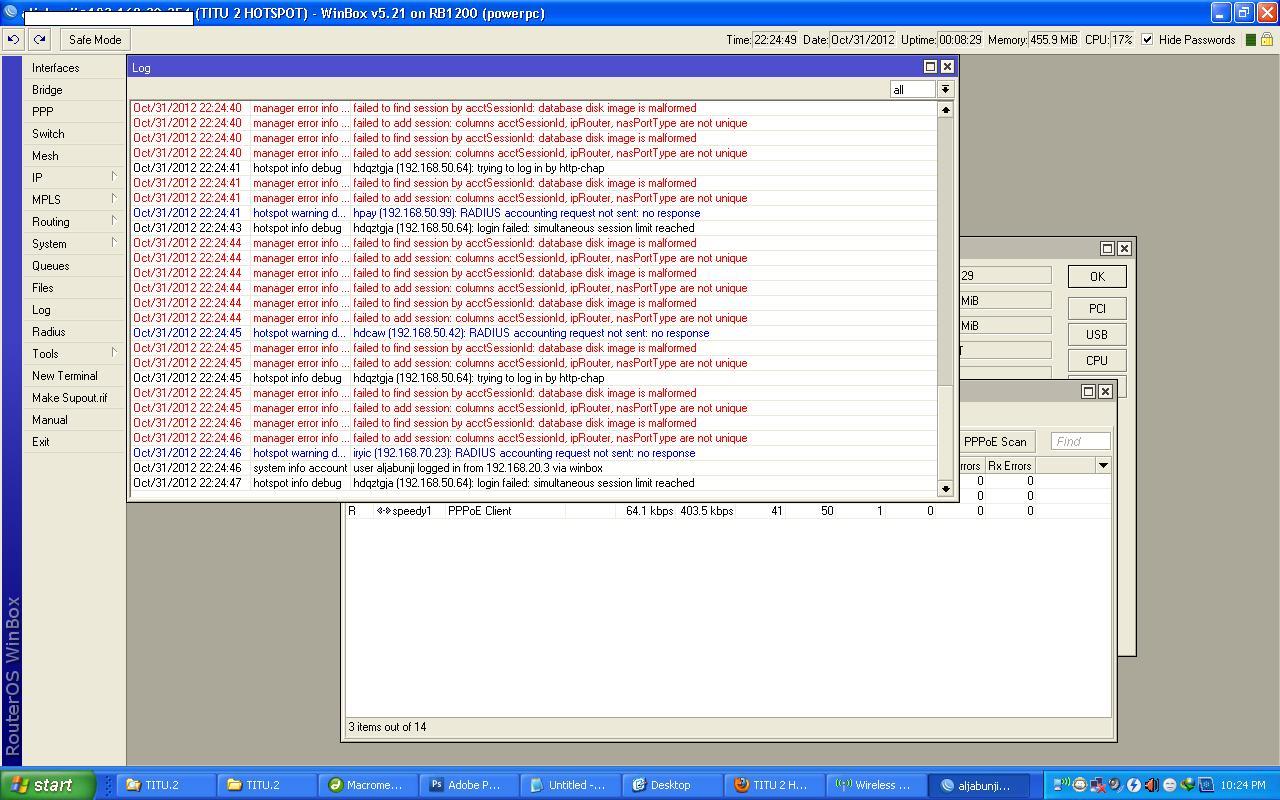1280x800 pixels.
Task: Expand the IP submenu arrow
Action: tap(114, 177)
